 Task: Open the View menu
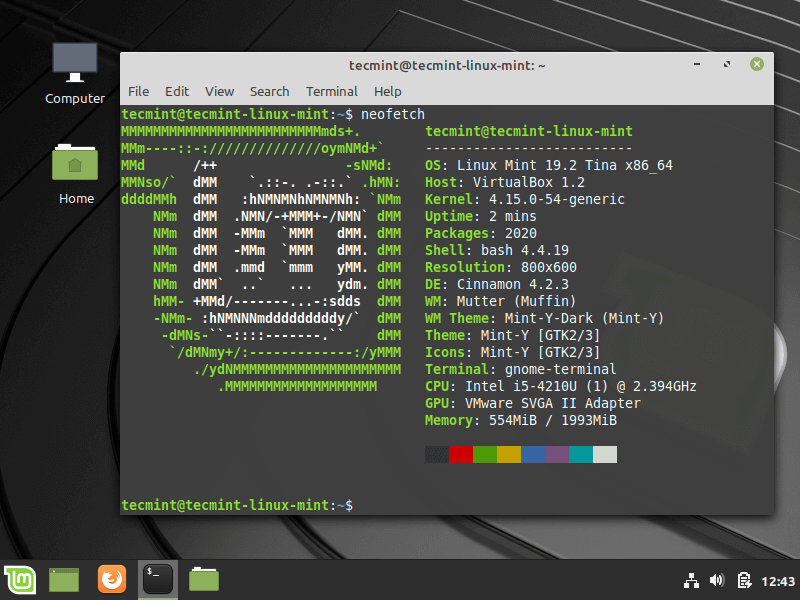219,91
